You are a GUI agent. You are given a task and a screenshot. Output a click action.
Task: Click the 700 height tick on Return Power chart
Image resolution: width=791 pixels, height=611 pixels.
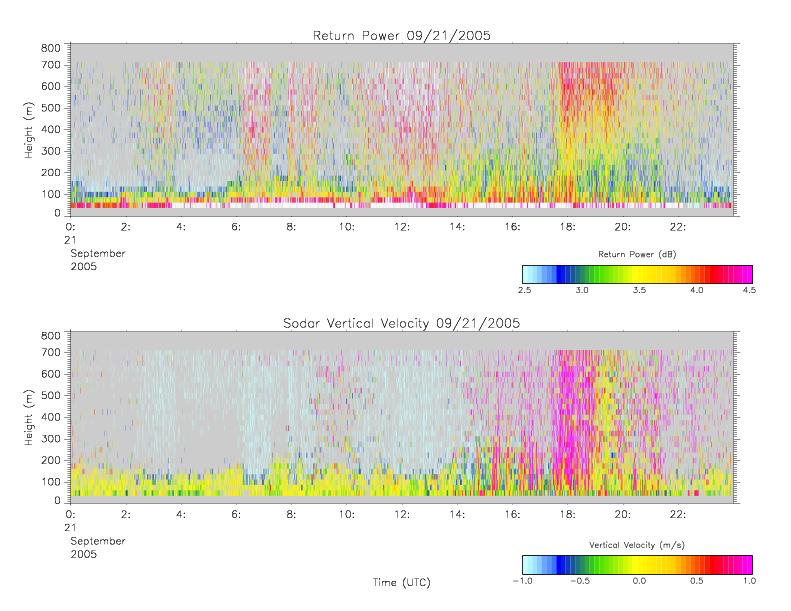click(50, 65)
